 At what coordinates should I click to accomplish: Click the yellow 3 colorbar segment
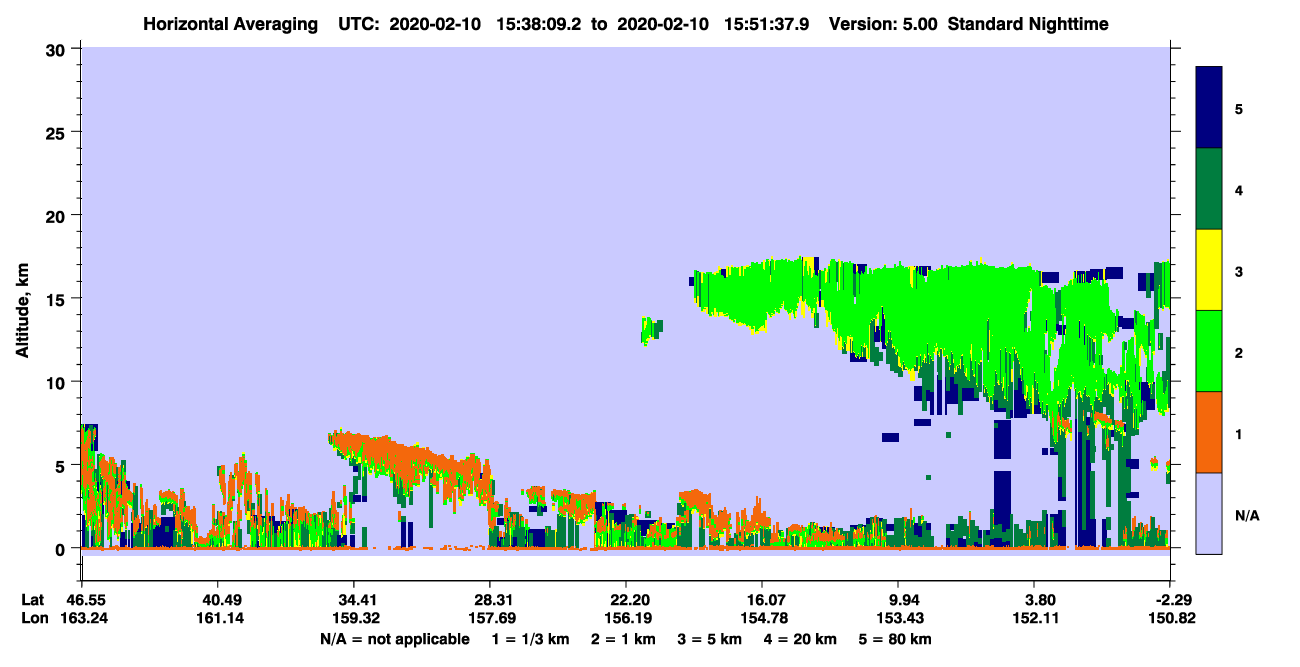[1209, 270]
